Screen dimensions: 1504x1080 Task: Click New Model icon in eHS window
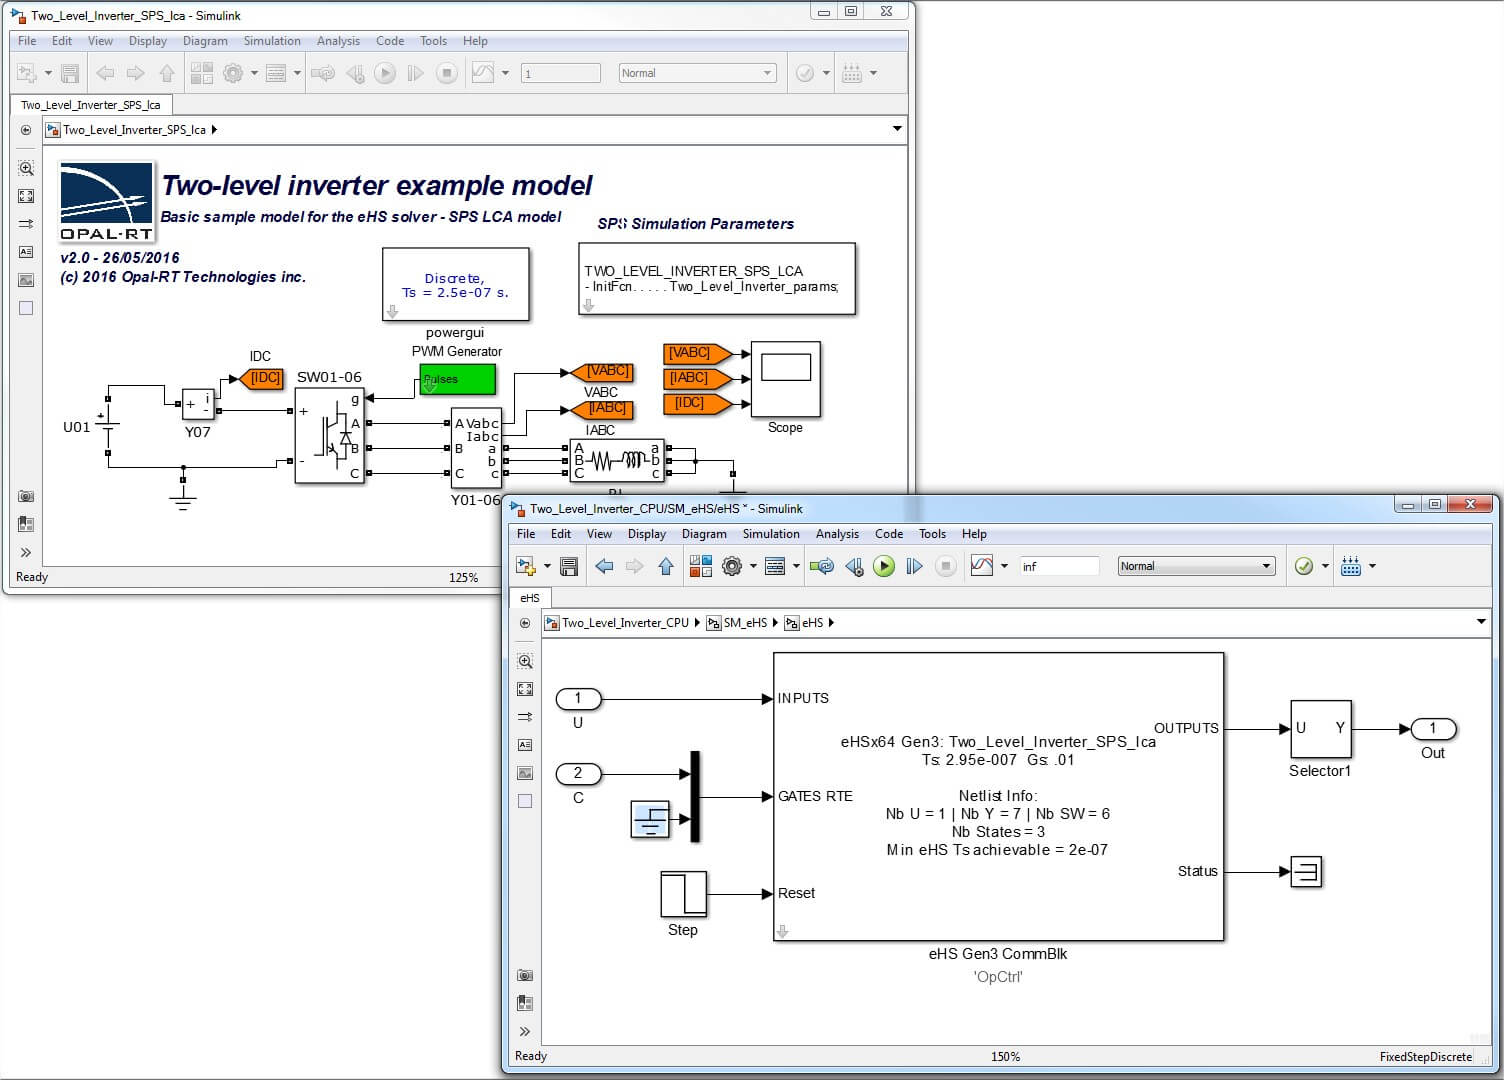tap(525, 566)
